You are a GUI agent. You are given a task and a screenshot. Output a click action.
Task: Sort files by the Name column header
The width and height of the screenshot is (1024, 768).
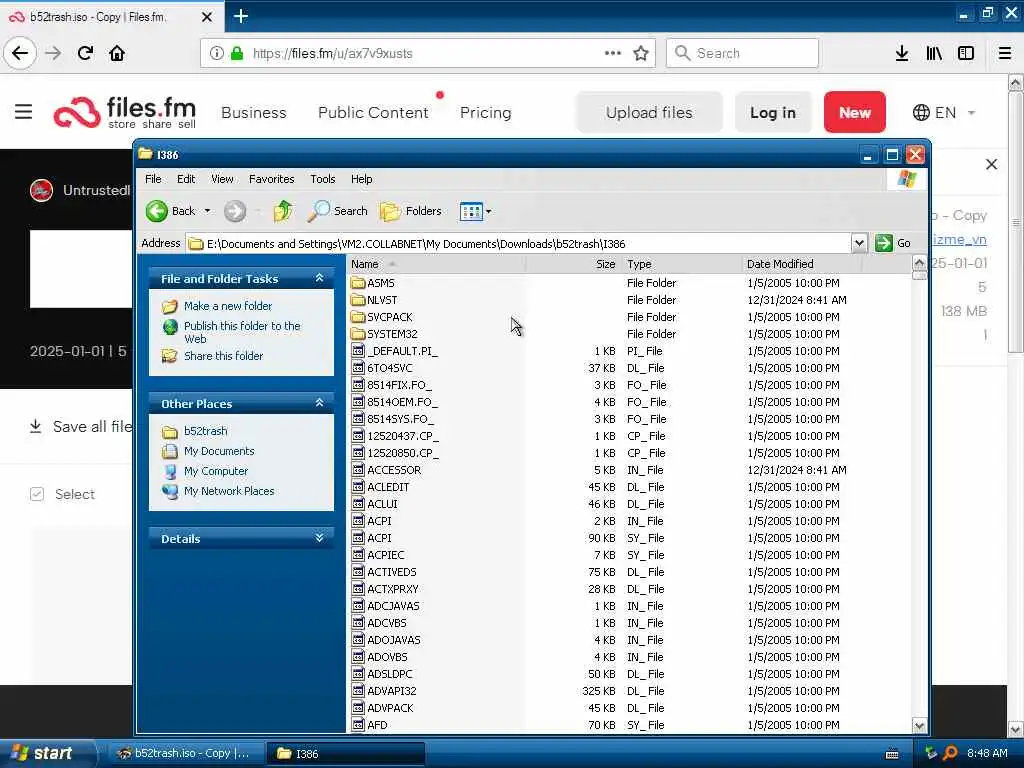(436, 264)
